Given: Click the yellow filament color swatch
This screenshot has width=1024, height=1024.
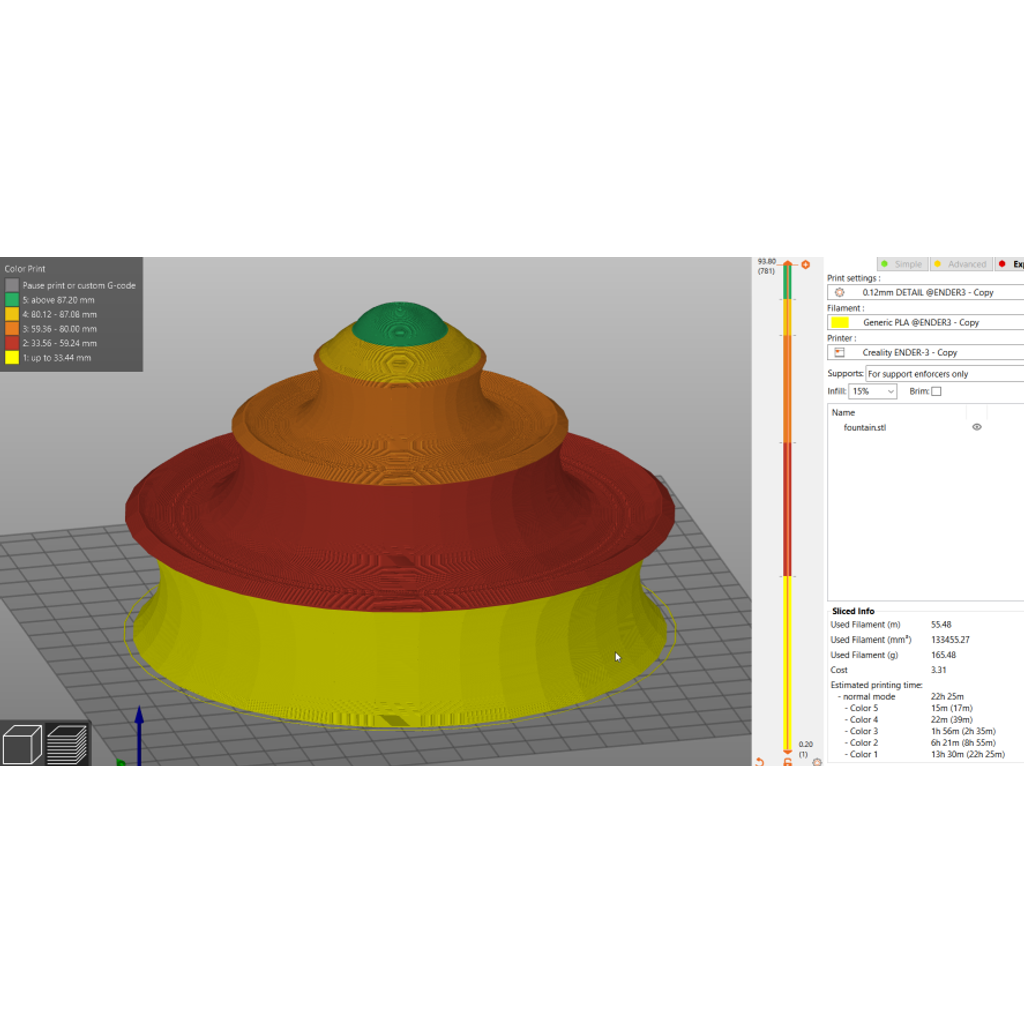Looking at the screenshot, I should 840,323.
